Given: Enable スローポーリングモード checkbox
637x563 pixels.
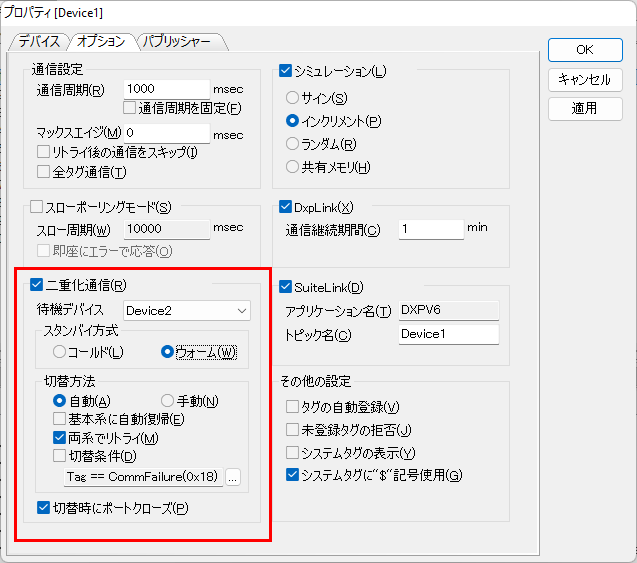Looking at the screenshot, I should (38, 208).
